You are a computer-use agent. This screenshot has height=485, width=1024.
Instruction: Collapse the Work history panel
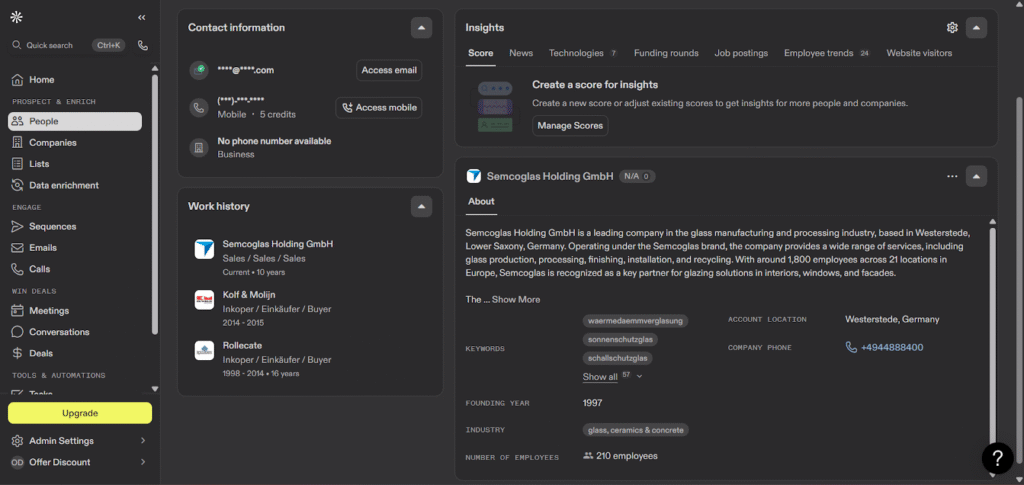click(422, 206)
